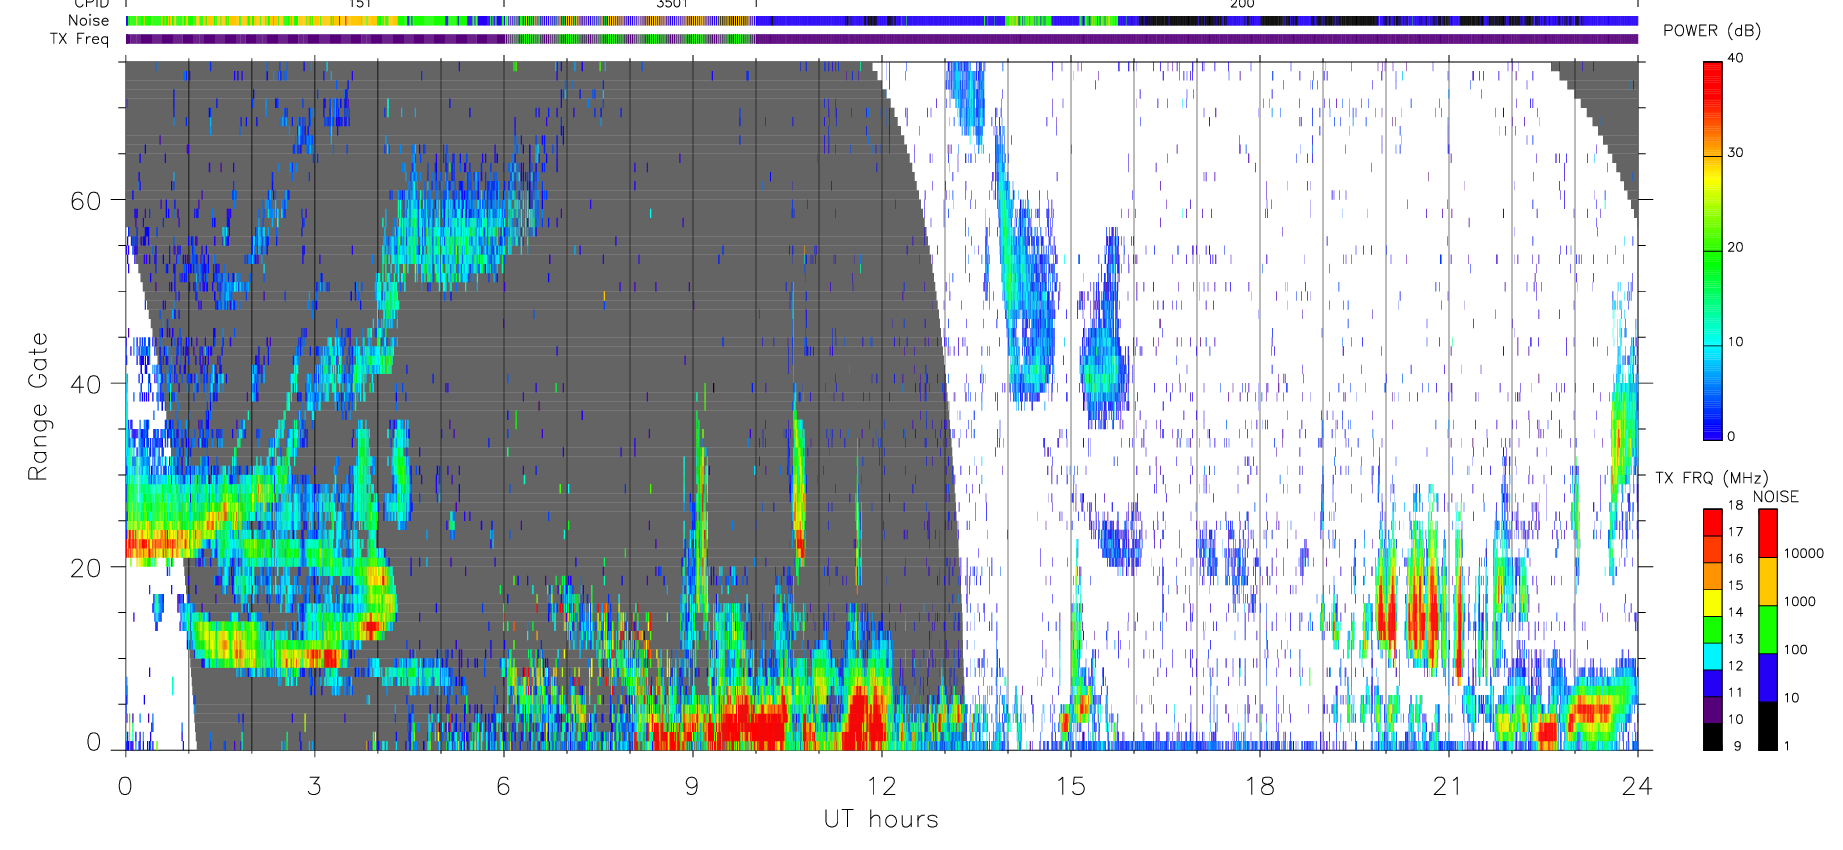Select the "18" tick on the UT hours axis
1843x850 pixels.
[x=1259, y=786]
